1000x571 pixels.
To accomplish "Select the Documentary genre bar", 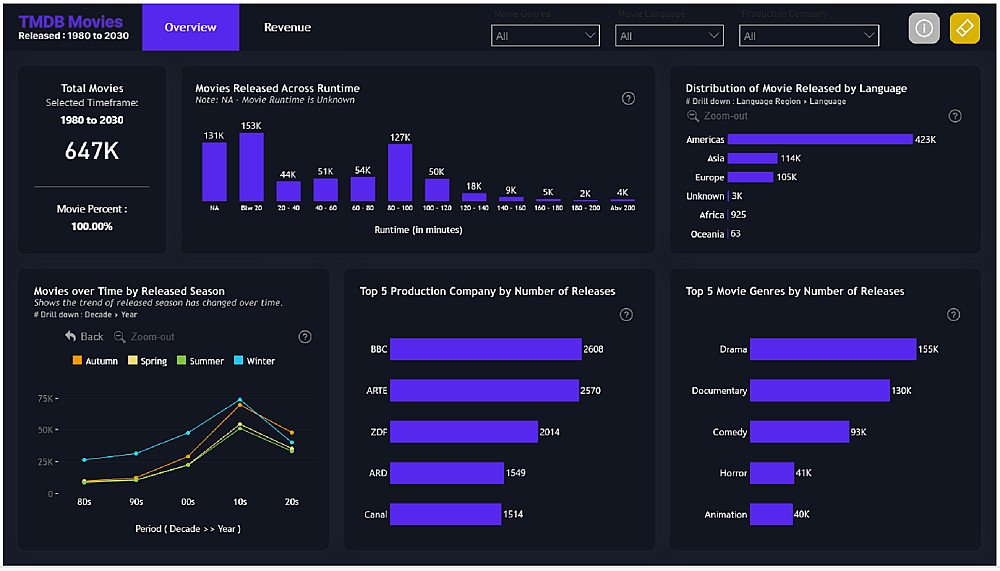I will [x=820, y=390].
